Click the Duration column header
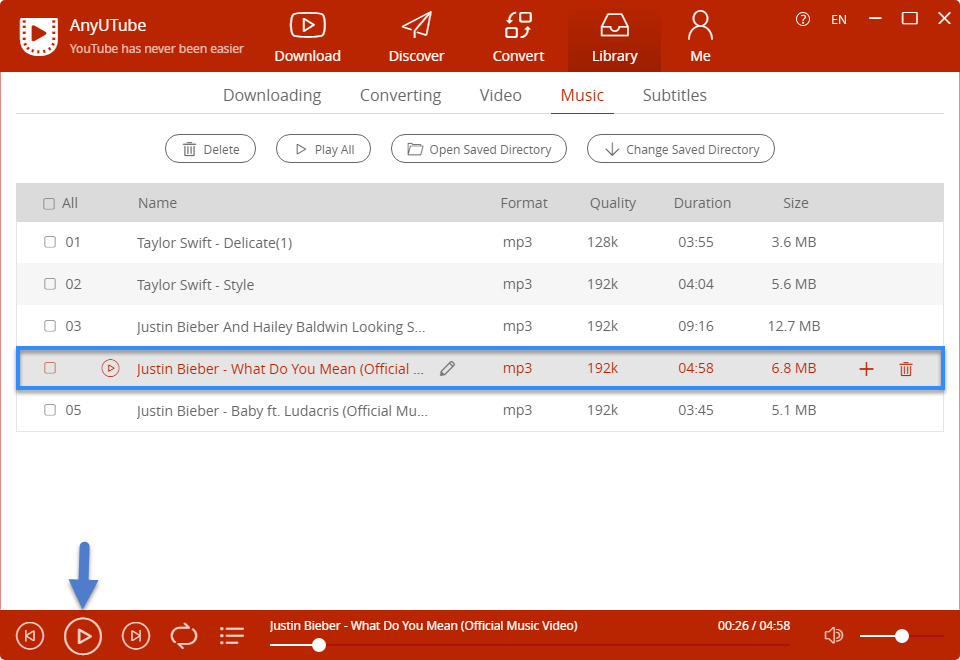This screenshot has height=660, width=960. click(x=702, y=203)
